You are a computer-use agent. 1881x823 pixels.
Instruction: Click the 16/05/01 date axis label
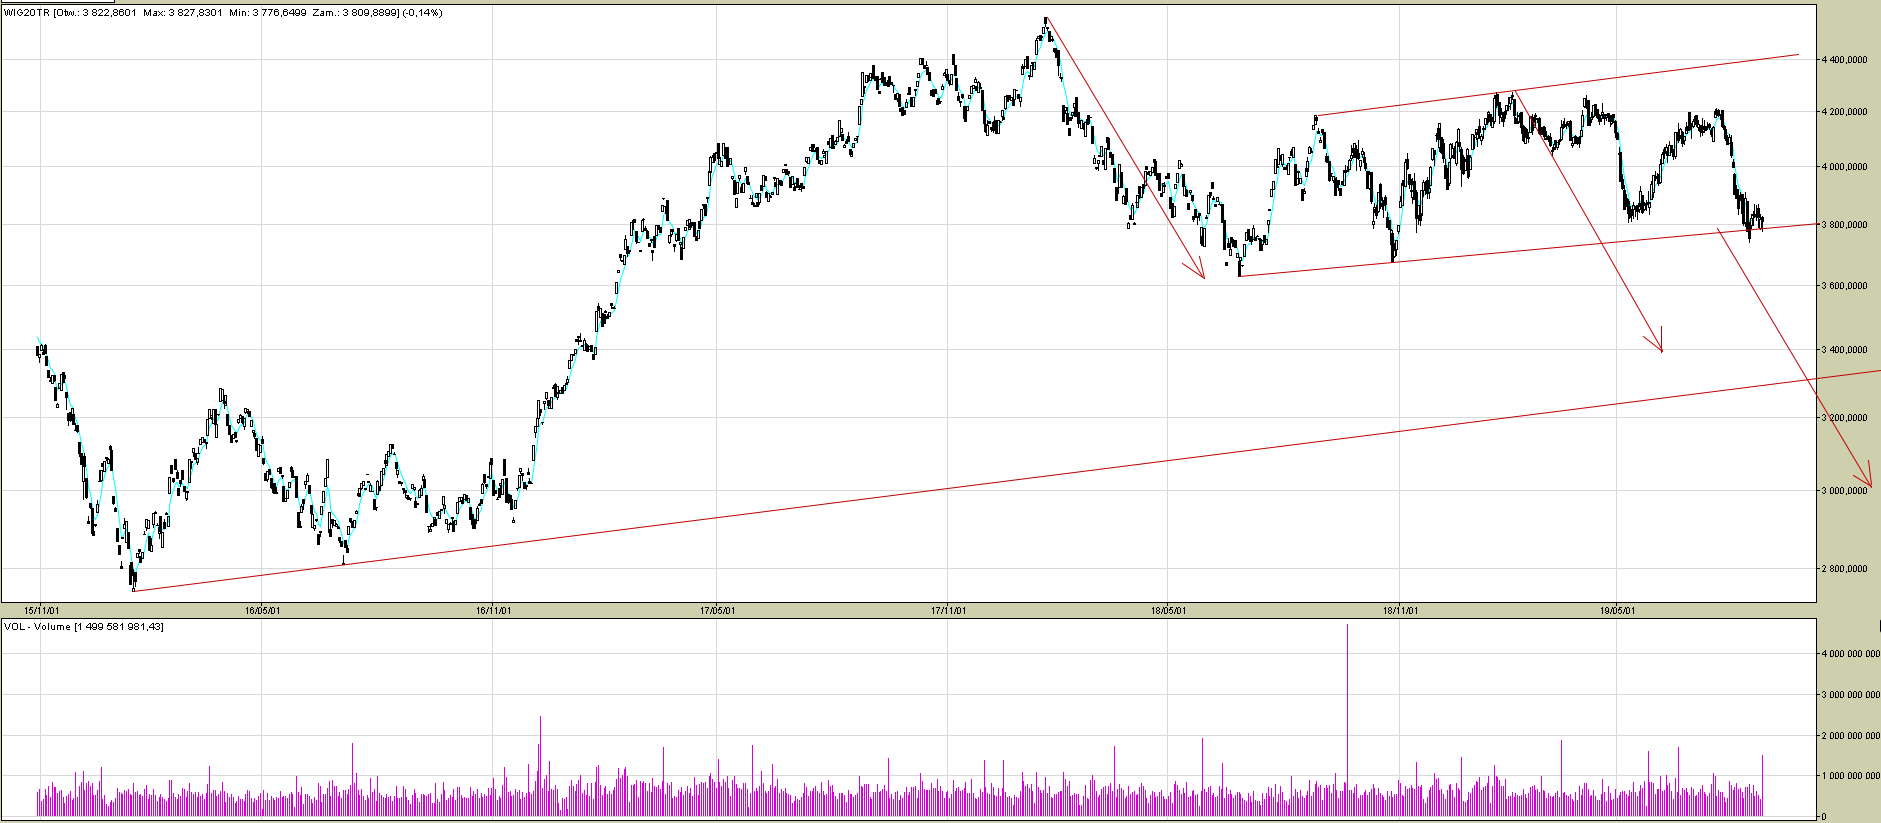(262, 610)
